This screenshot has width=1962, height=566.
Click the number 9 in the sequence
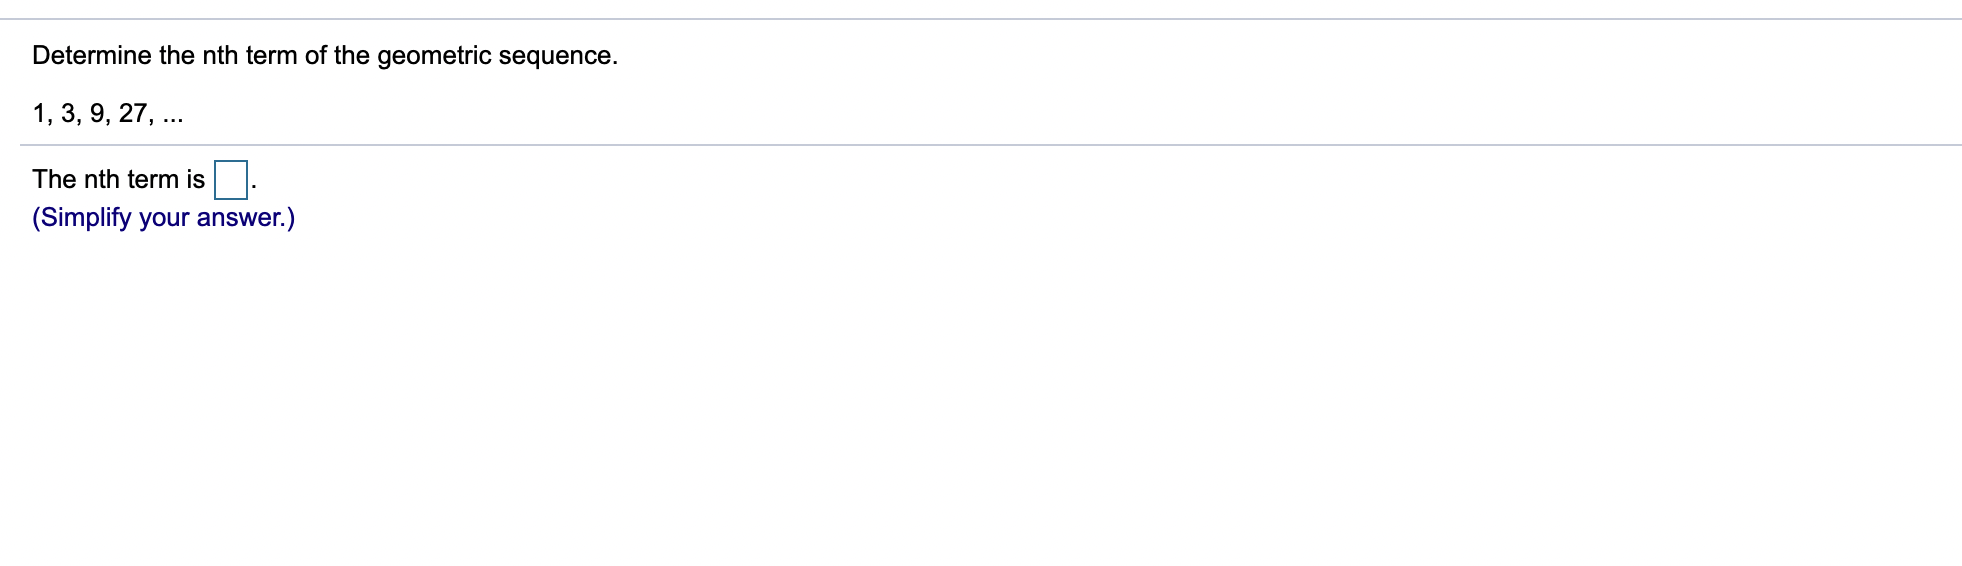tap(97, 114)
